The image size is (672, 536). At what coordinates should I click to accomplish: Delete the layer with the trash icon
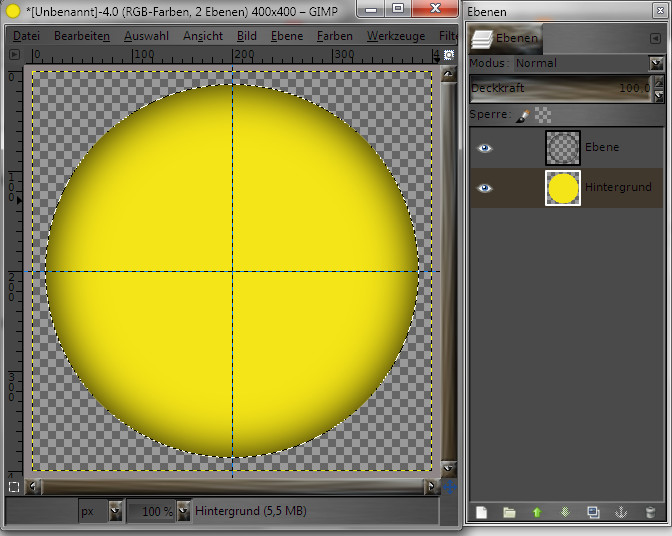click(650, 512)
